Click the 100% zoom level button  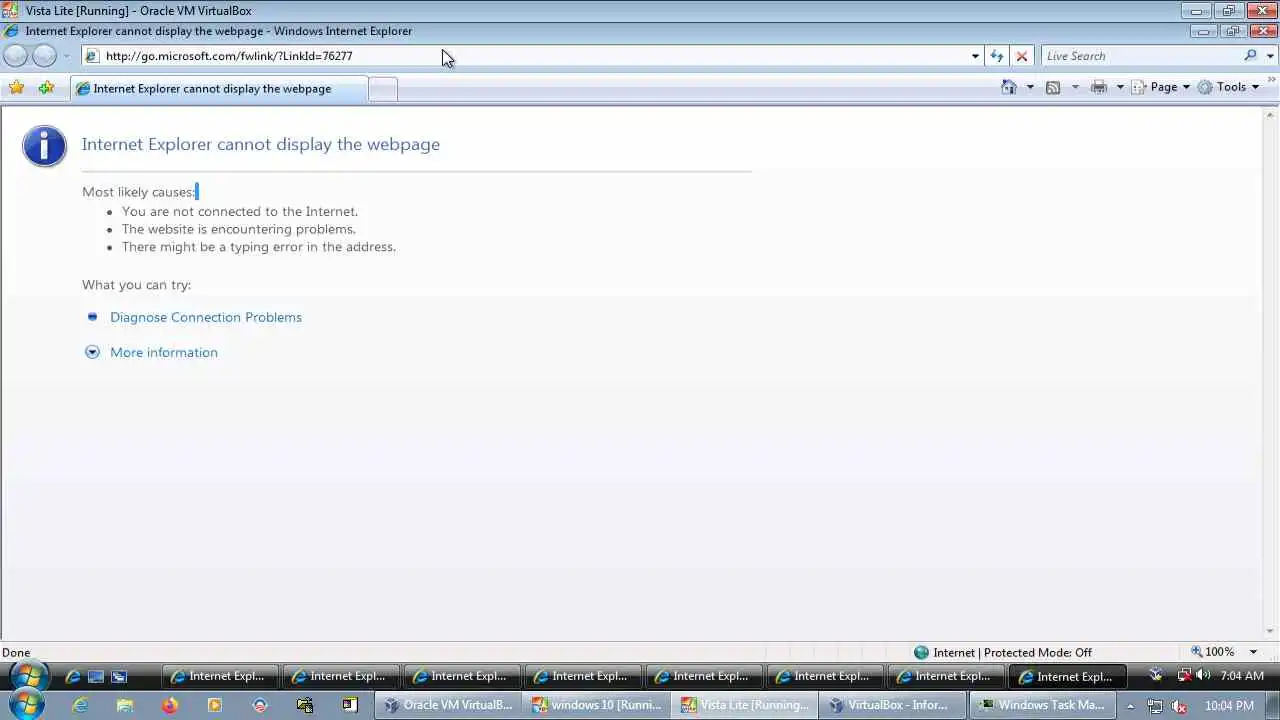1213,652
